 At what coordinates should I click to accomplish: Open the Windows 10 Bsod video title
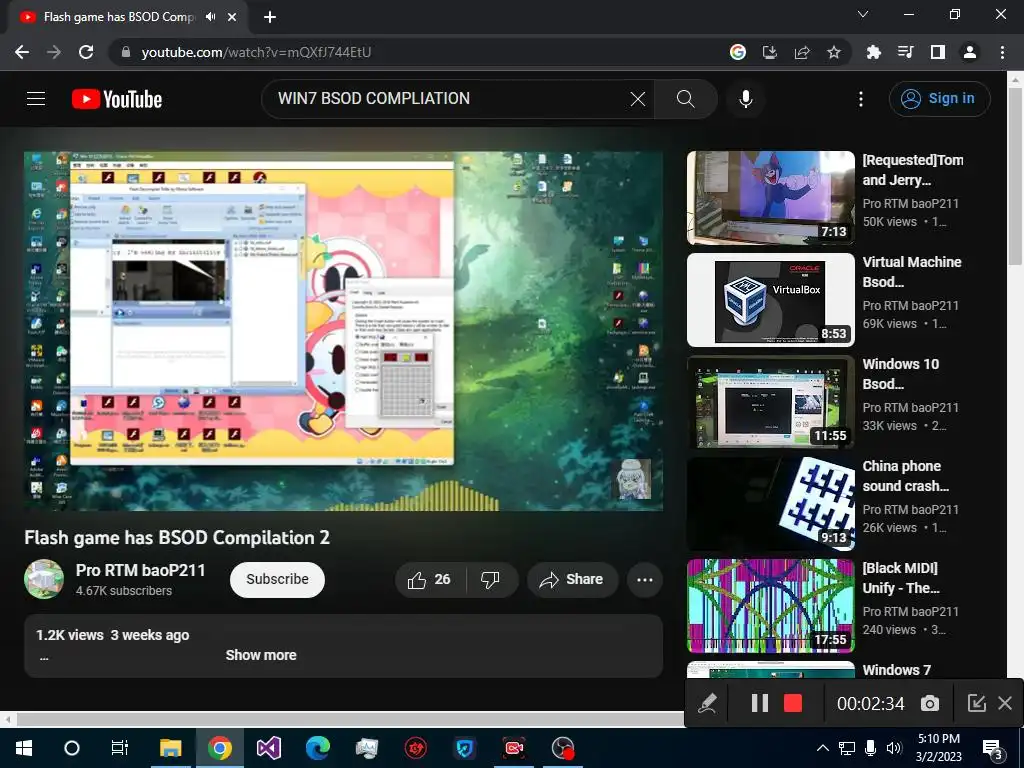point(901,374)
